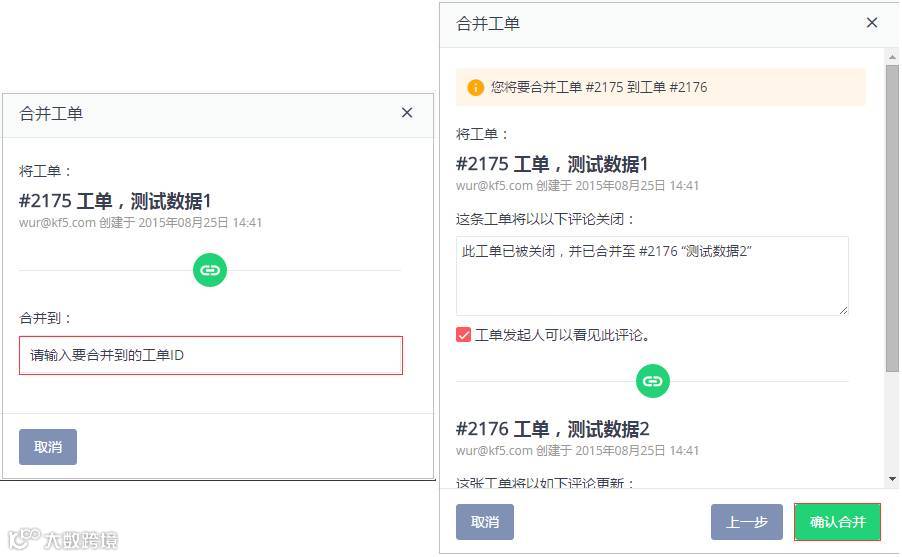902x557 pixels.
Task: Confirm with the 确认合并 button
Action: [x=837, y=522]
